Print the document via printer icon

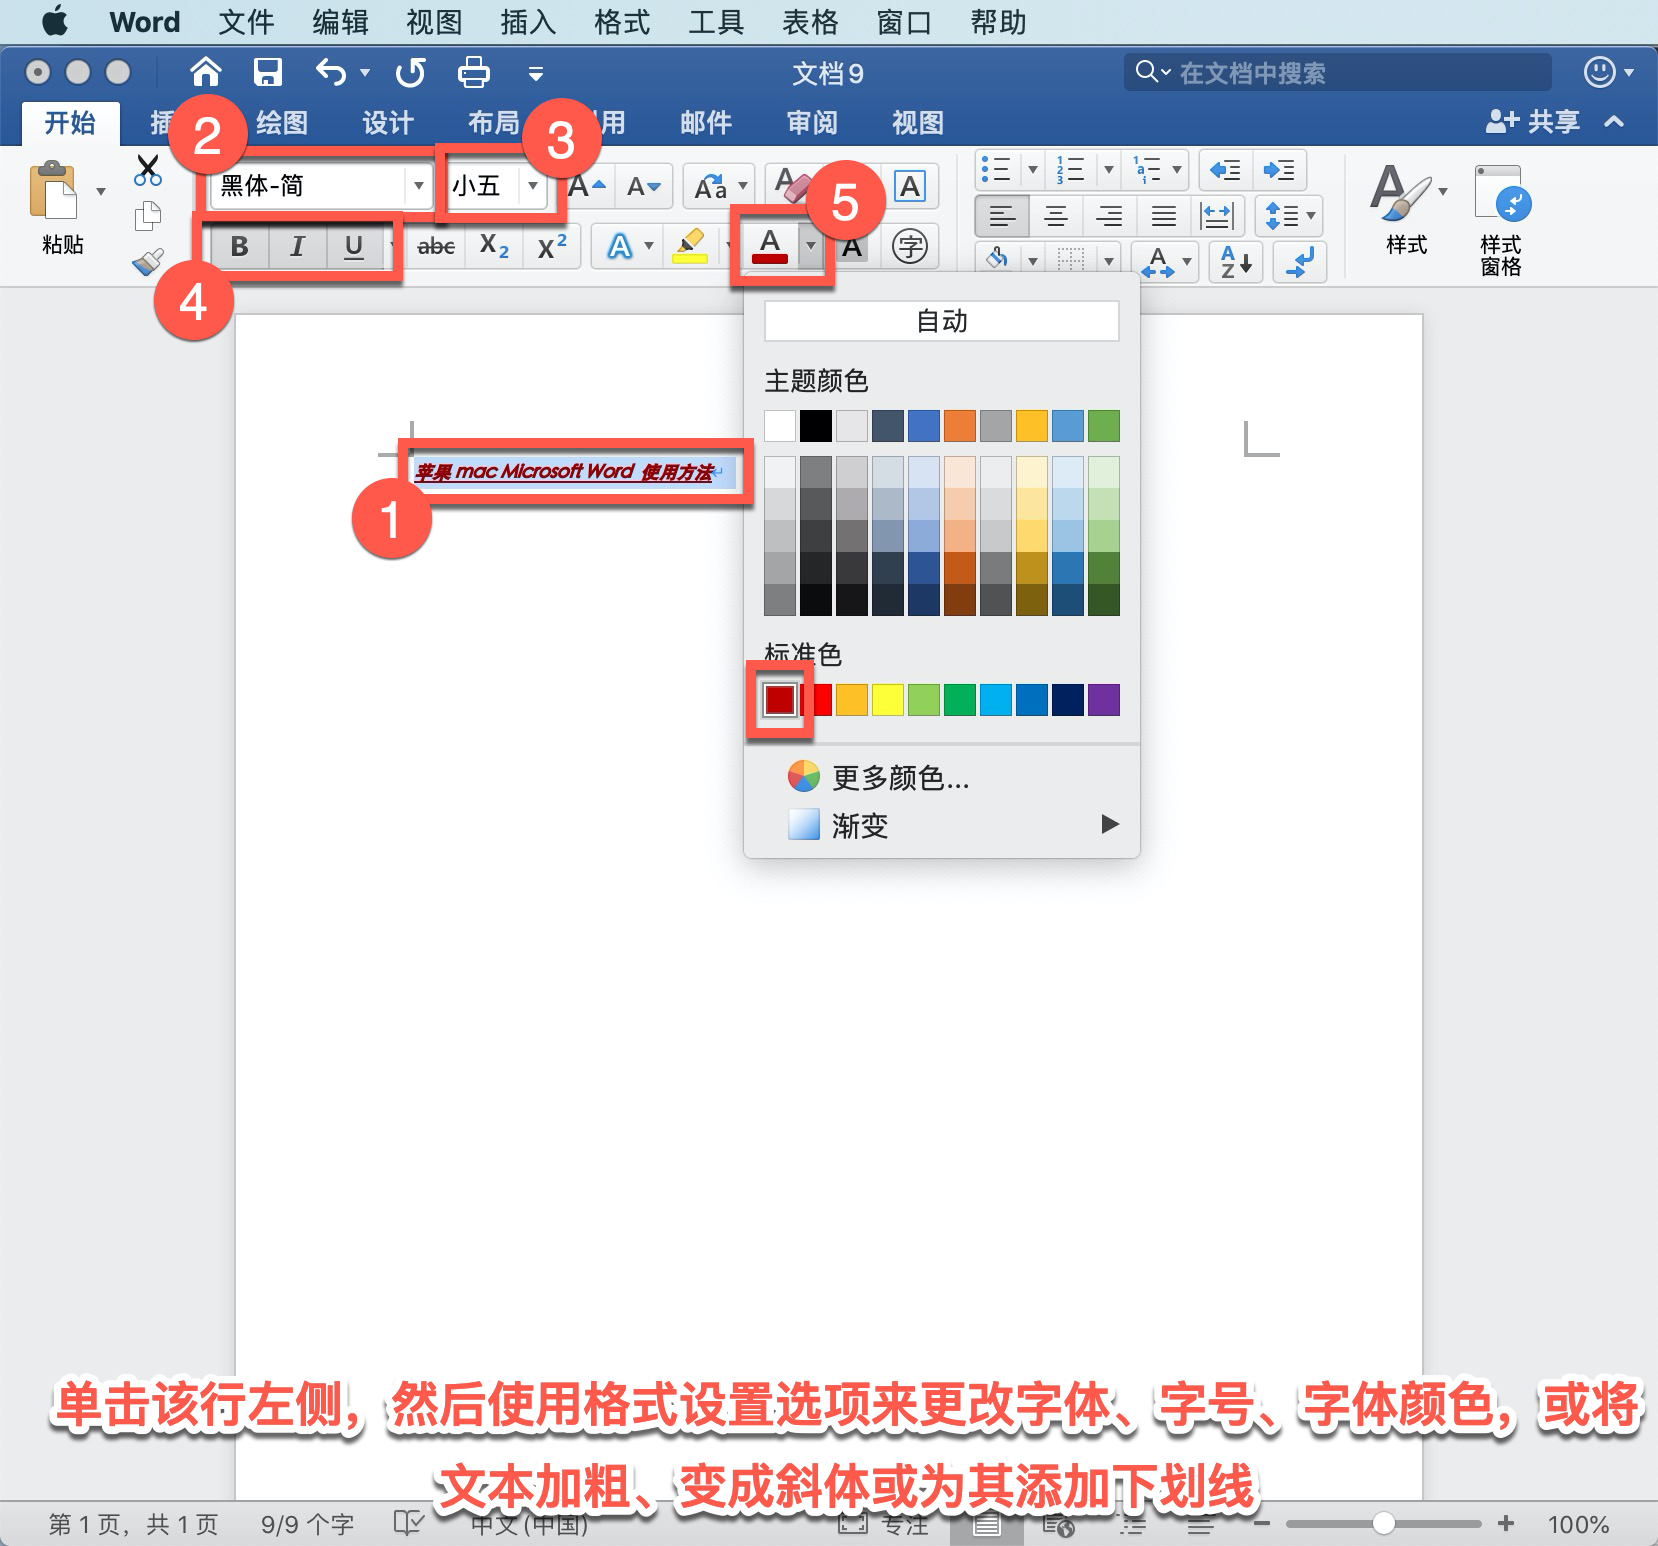pyautogui.click(x=473, y=72)
